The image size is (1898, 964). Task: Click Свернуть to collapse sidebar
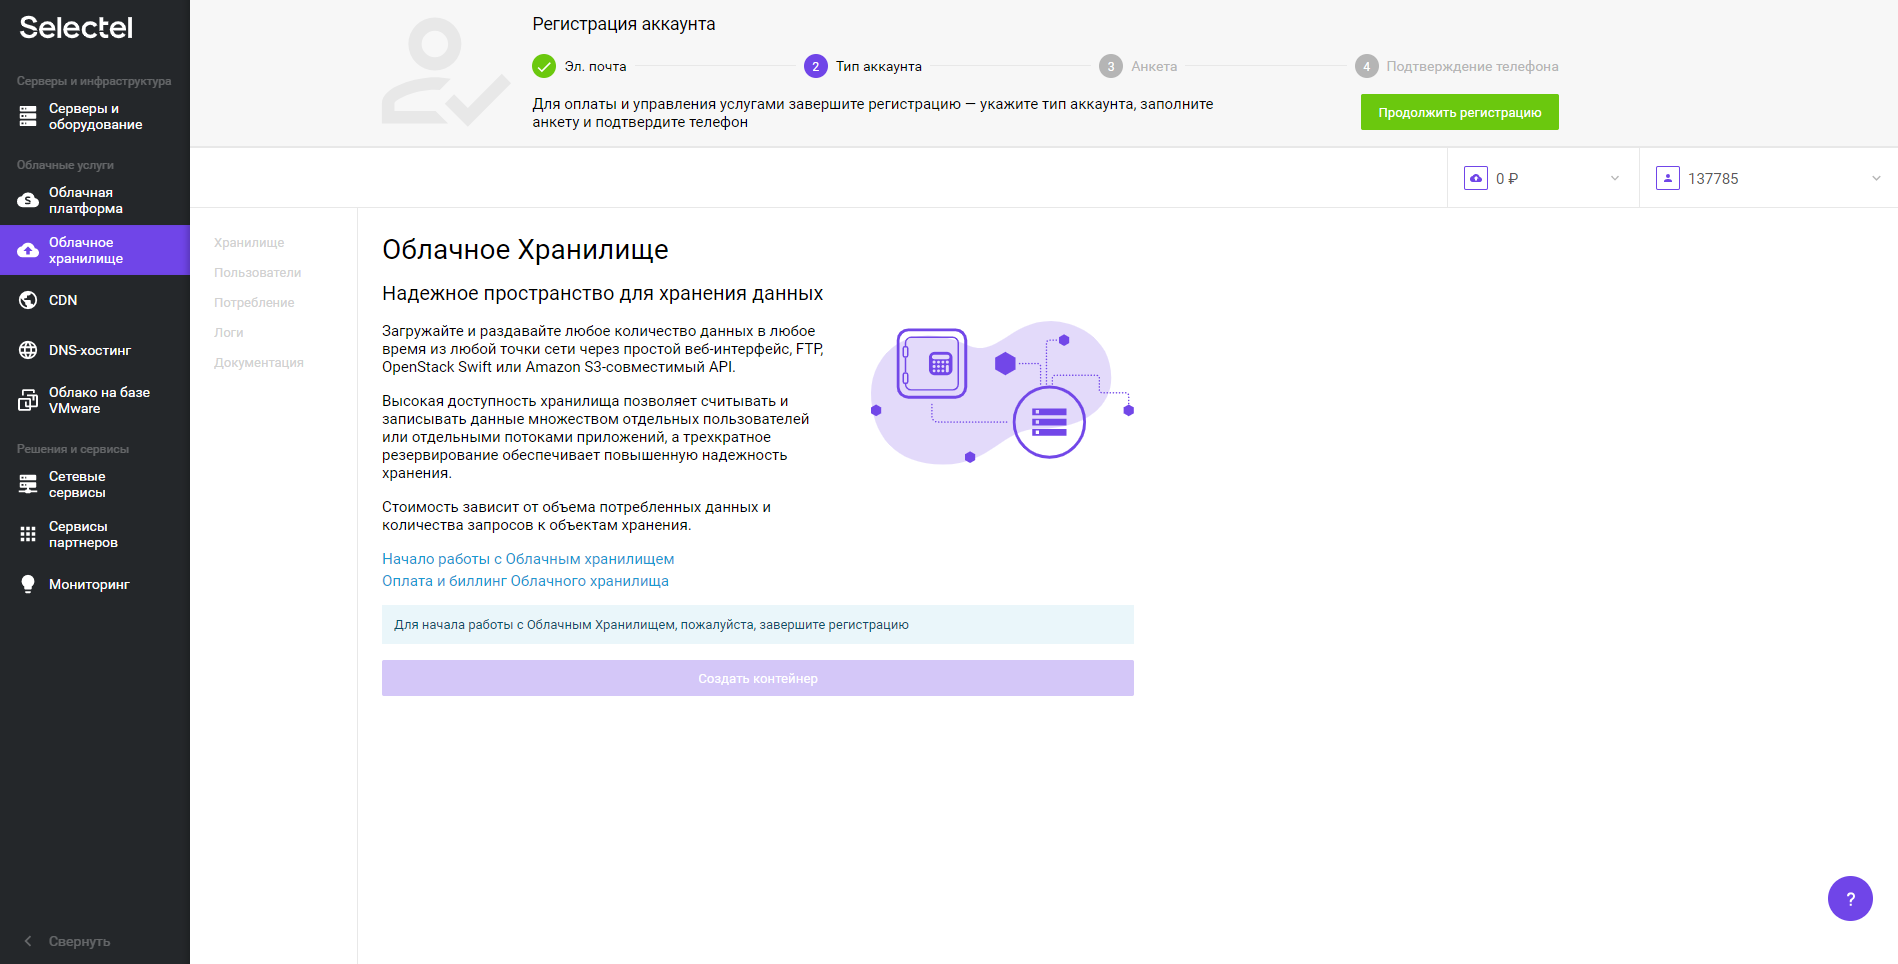(80, 941)
